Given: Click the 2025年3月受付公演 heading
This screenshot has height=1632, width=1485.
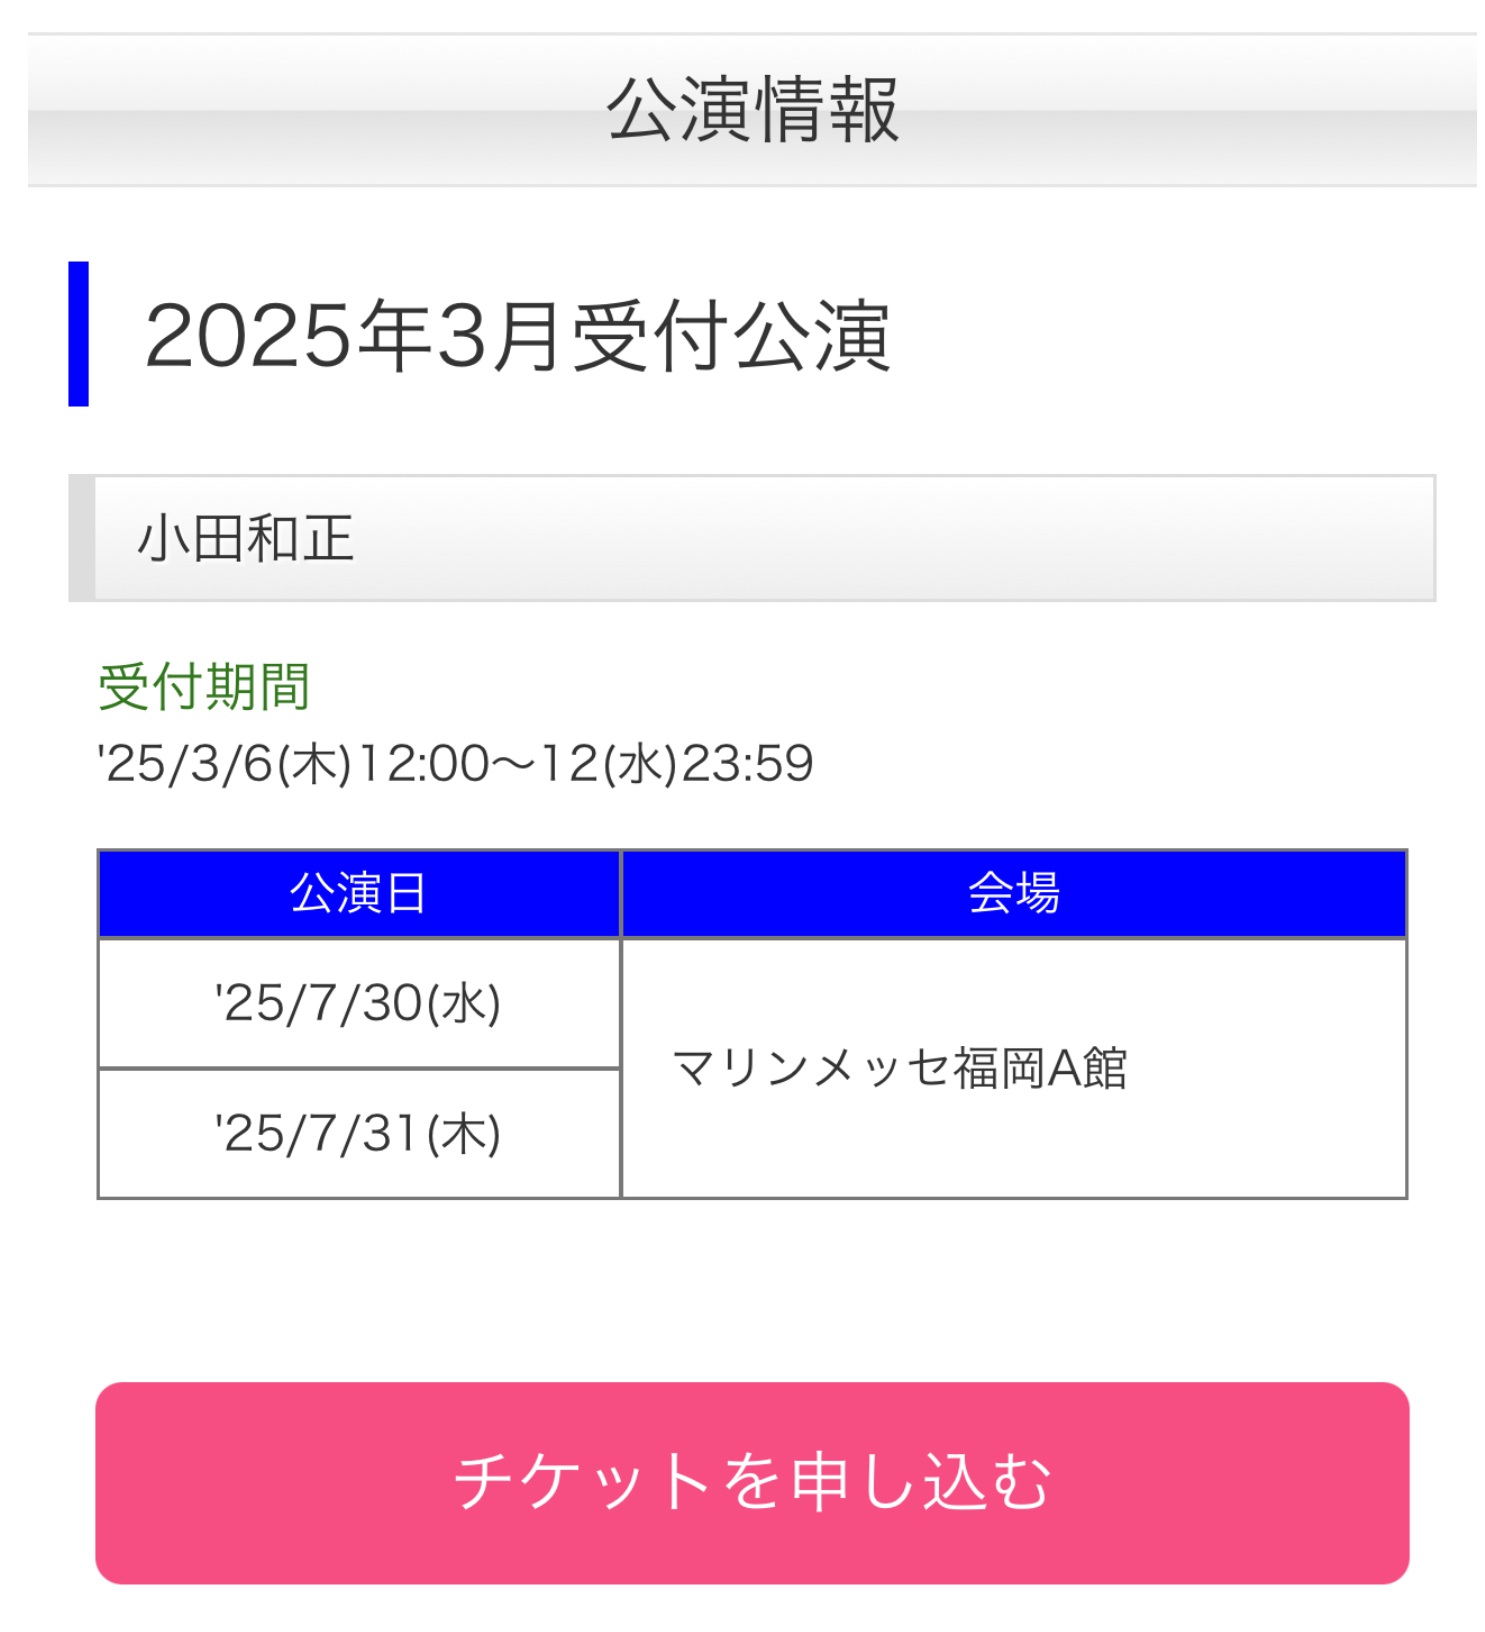Looking at the screenshot, I should [516, 335].
